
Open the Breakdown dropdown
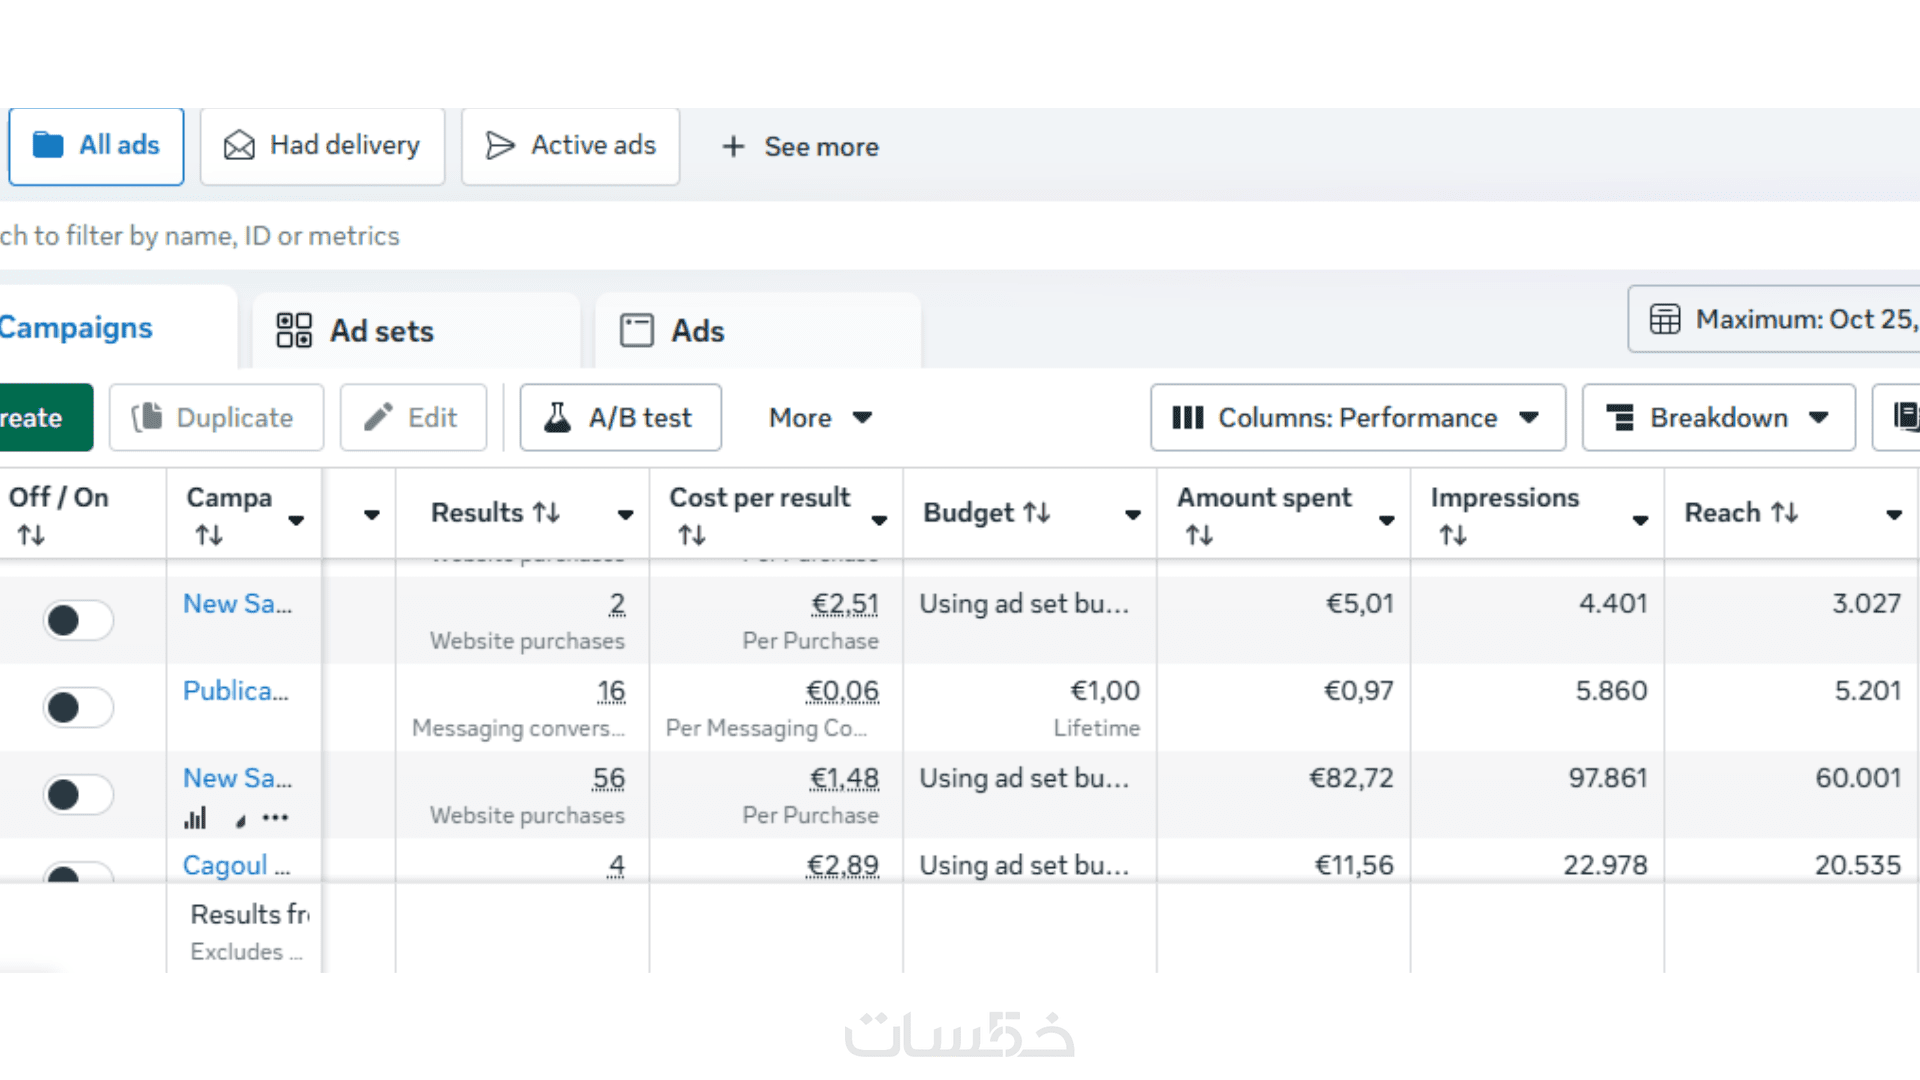tap(1718, 418)
